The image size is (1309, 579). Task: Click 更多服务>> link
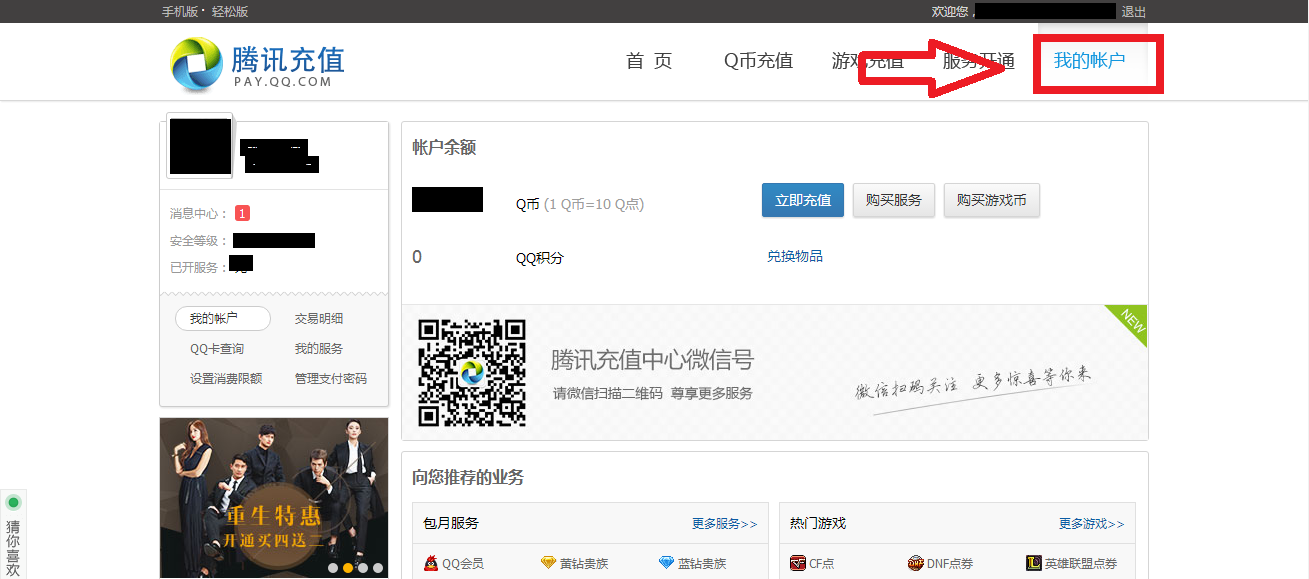tap(725, 524)
